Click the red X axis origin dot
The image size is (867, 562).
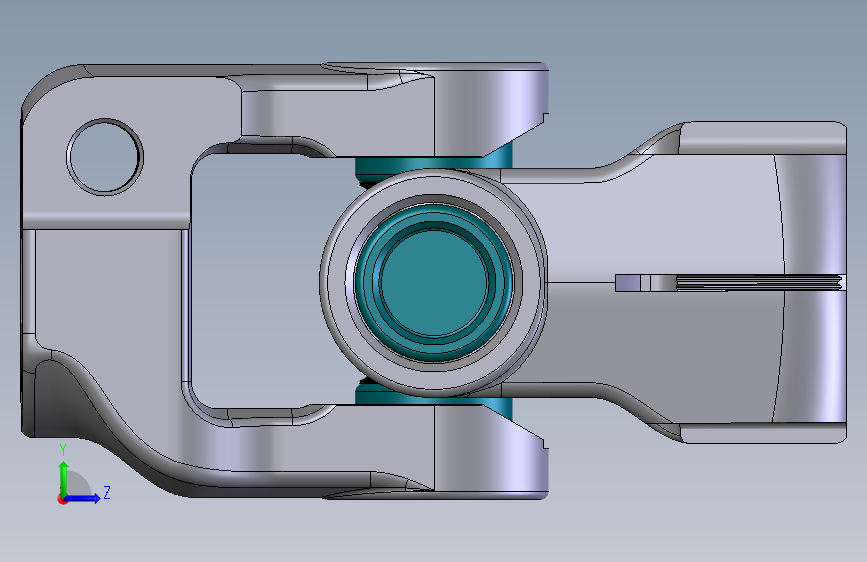pyautogui.click(x=62, y=499)
